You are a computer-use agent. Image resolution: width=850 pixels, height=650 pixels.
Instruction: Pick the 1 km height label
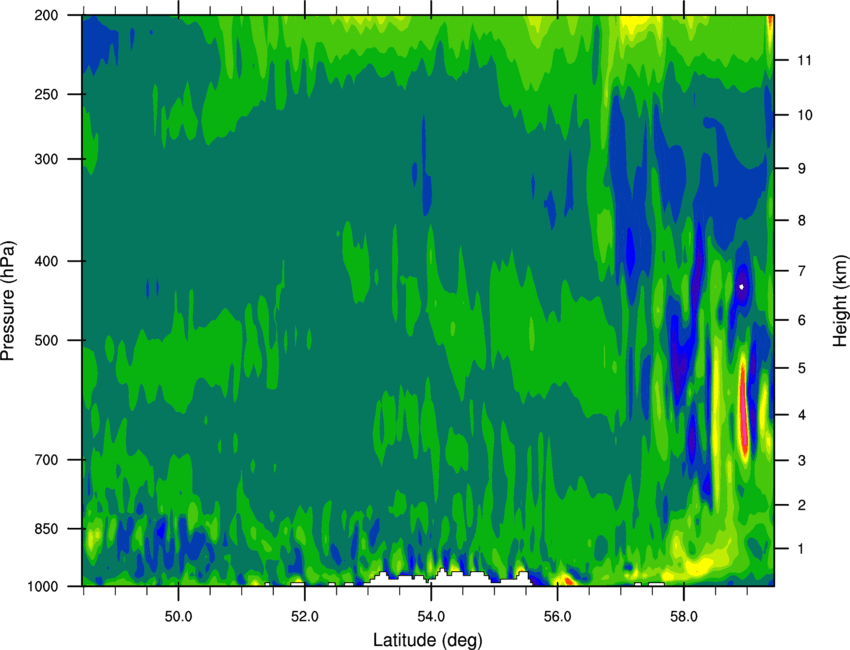pos(802,549)
